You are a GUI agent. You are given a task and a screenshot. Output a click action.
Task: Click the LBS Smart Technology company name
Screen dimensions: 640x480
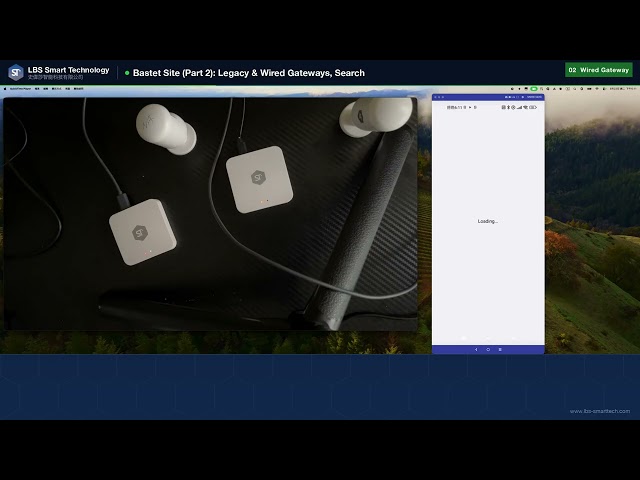coord(69,70)
